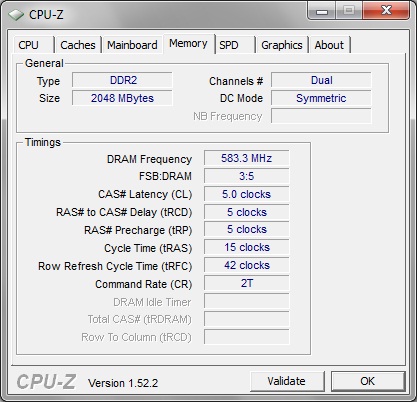Click the Memory tab
Image resolution: width=417 pixels, height=402 pixels.
[189, 44]
